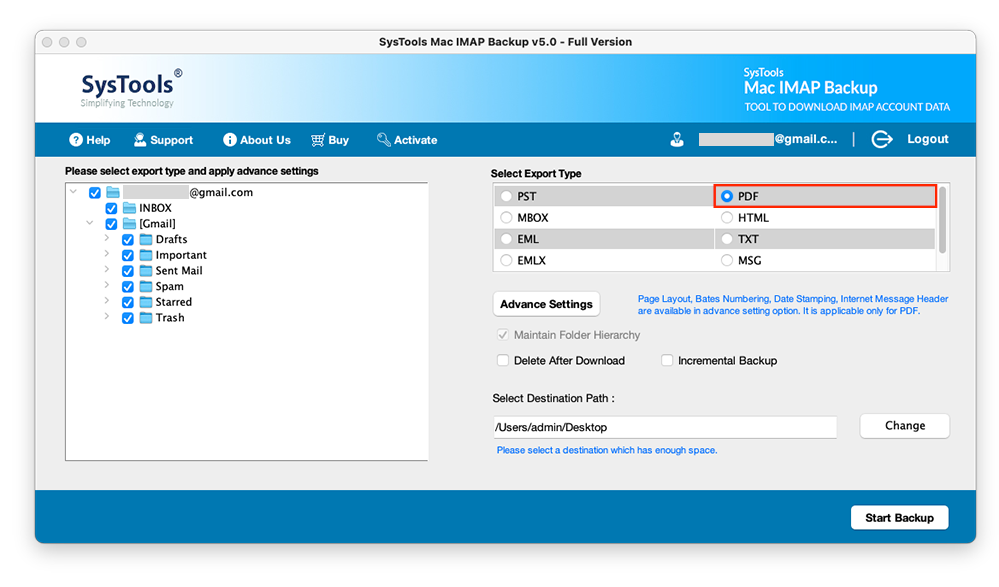Uncheck the Sent Mail folder checkbox
The width and height of the screenshot is (999, 587).
[128, 271]
